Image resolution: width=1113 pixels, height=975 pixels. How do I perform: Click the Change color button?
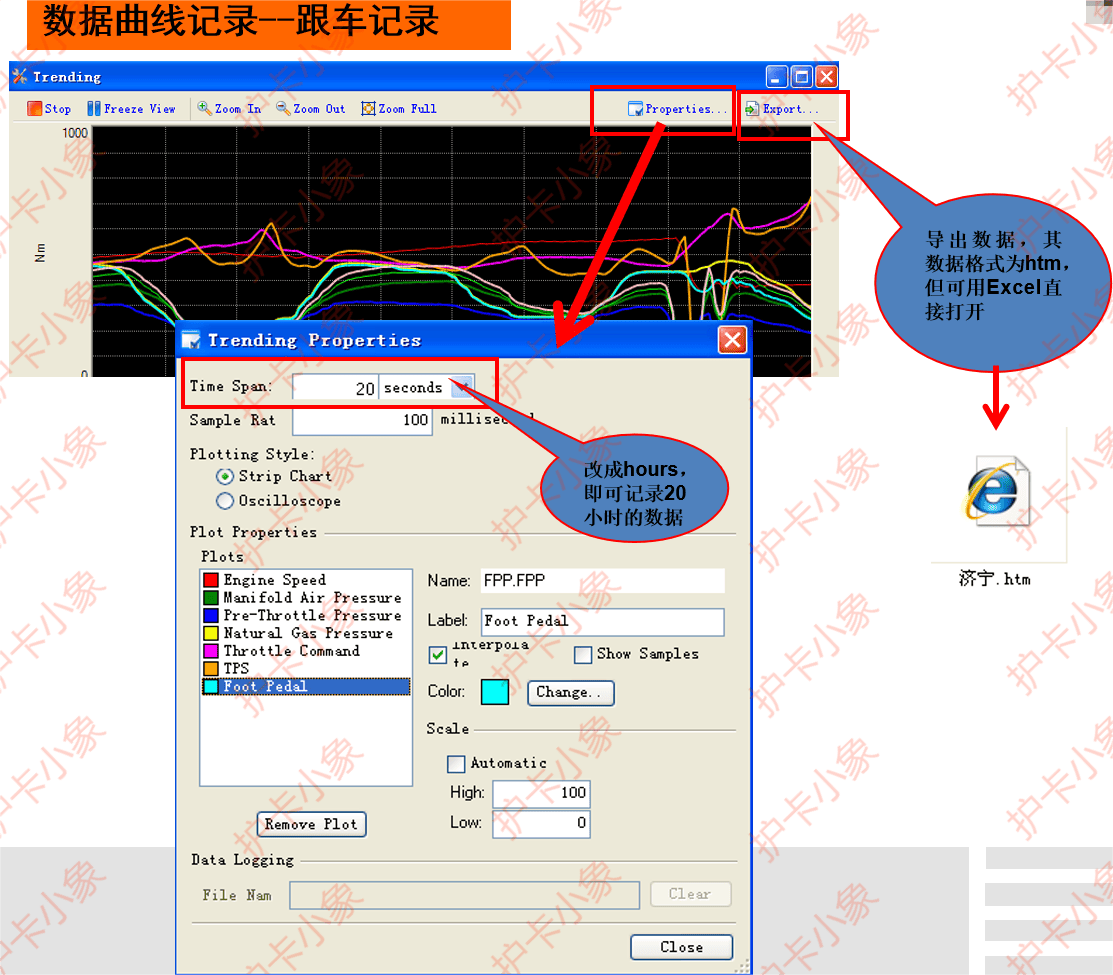point(570,692)
